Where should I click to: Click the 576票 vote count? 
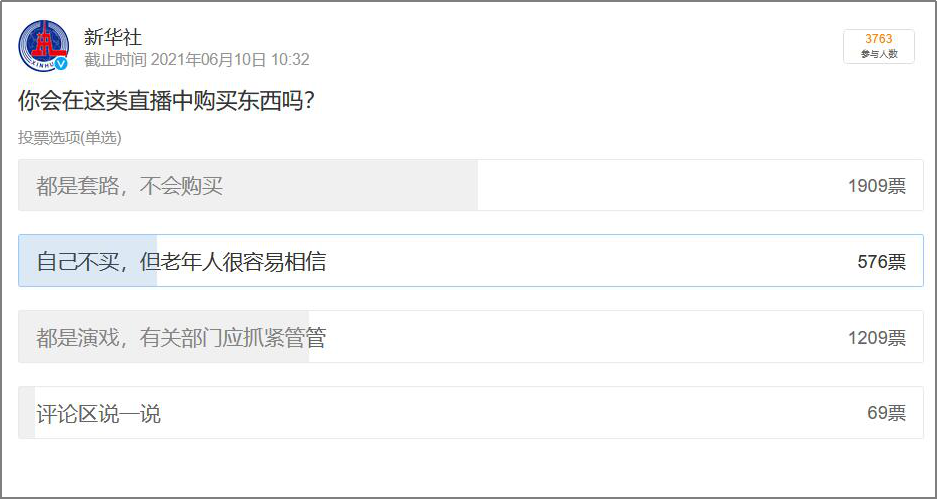point(881,262)
